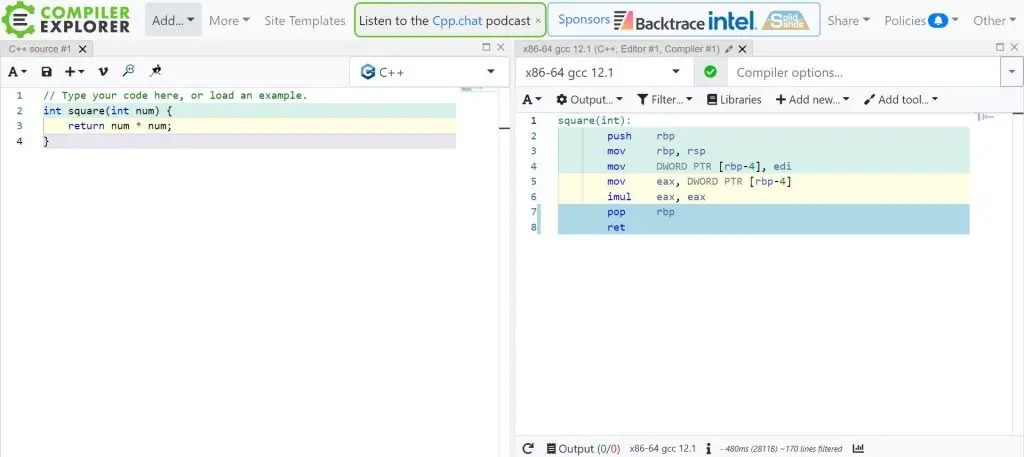Click assembly label 'square(int):'
Image resolution: width=1024 pixels, height=457 pixels.
(x=594, y=121)
